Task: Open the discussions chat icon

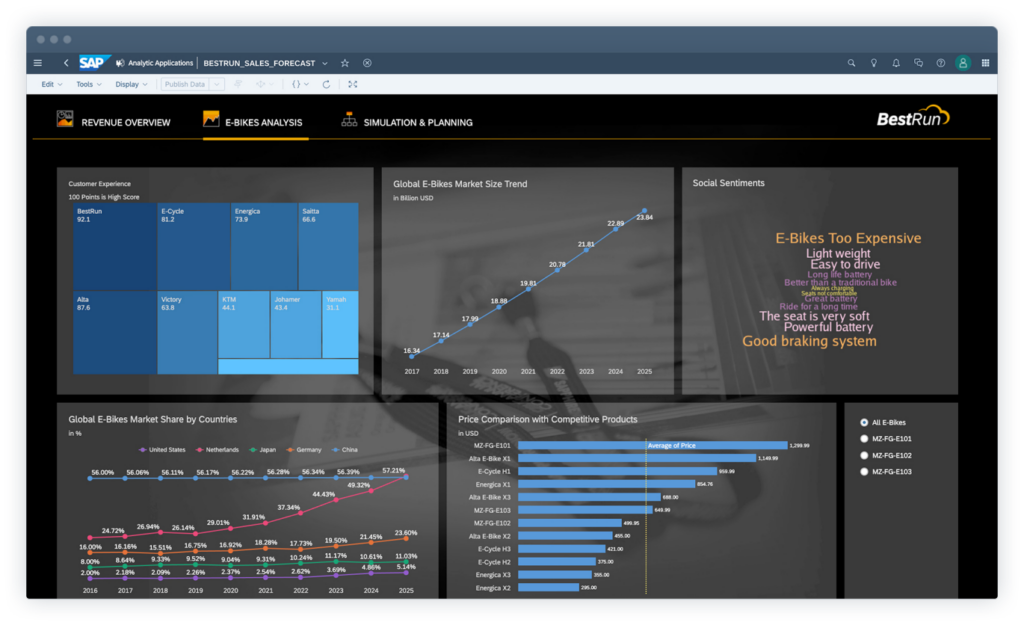Action: click(x=919, y=62)
